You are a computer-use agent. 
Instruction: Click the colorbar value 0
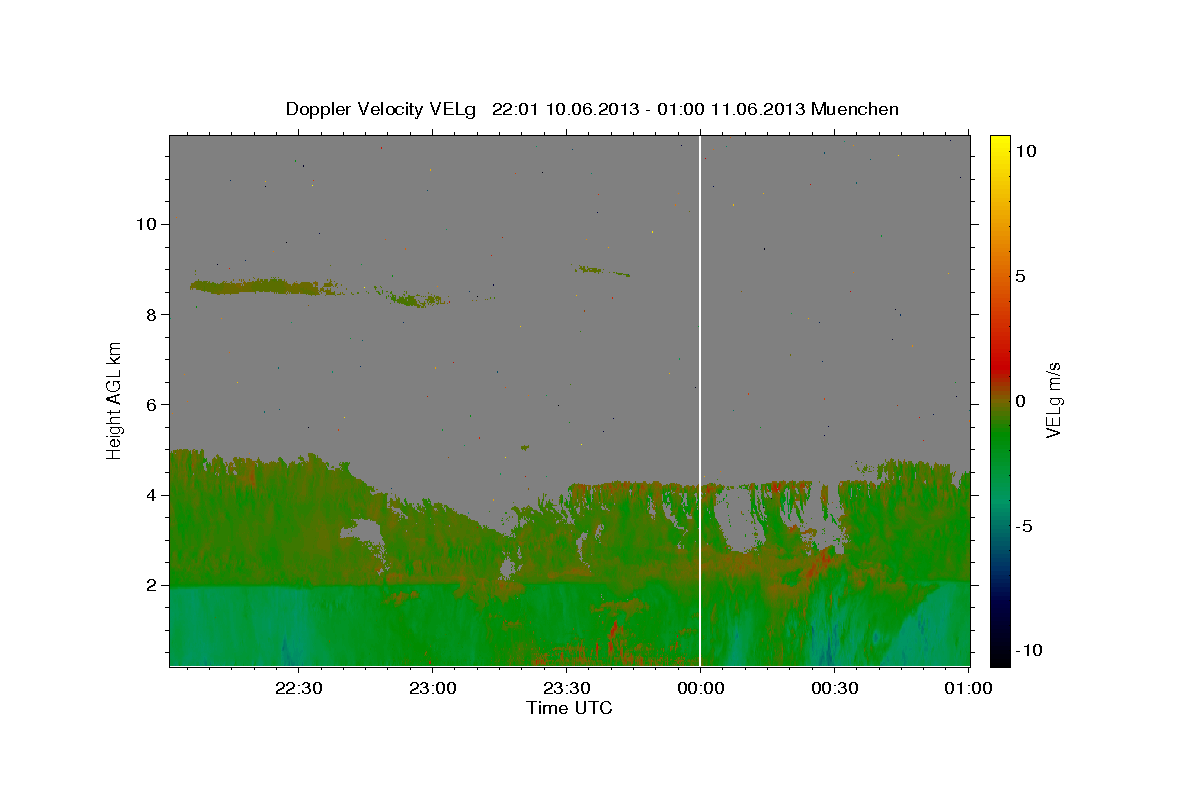coord(1020,401)
